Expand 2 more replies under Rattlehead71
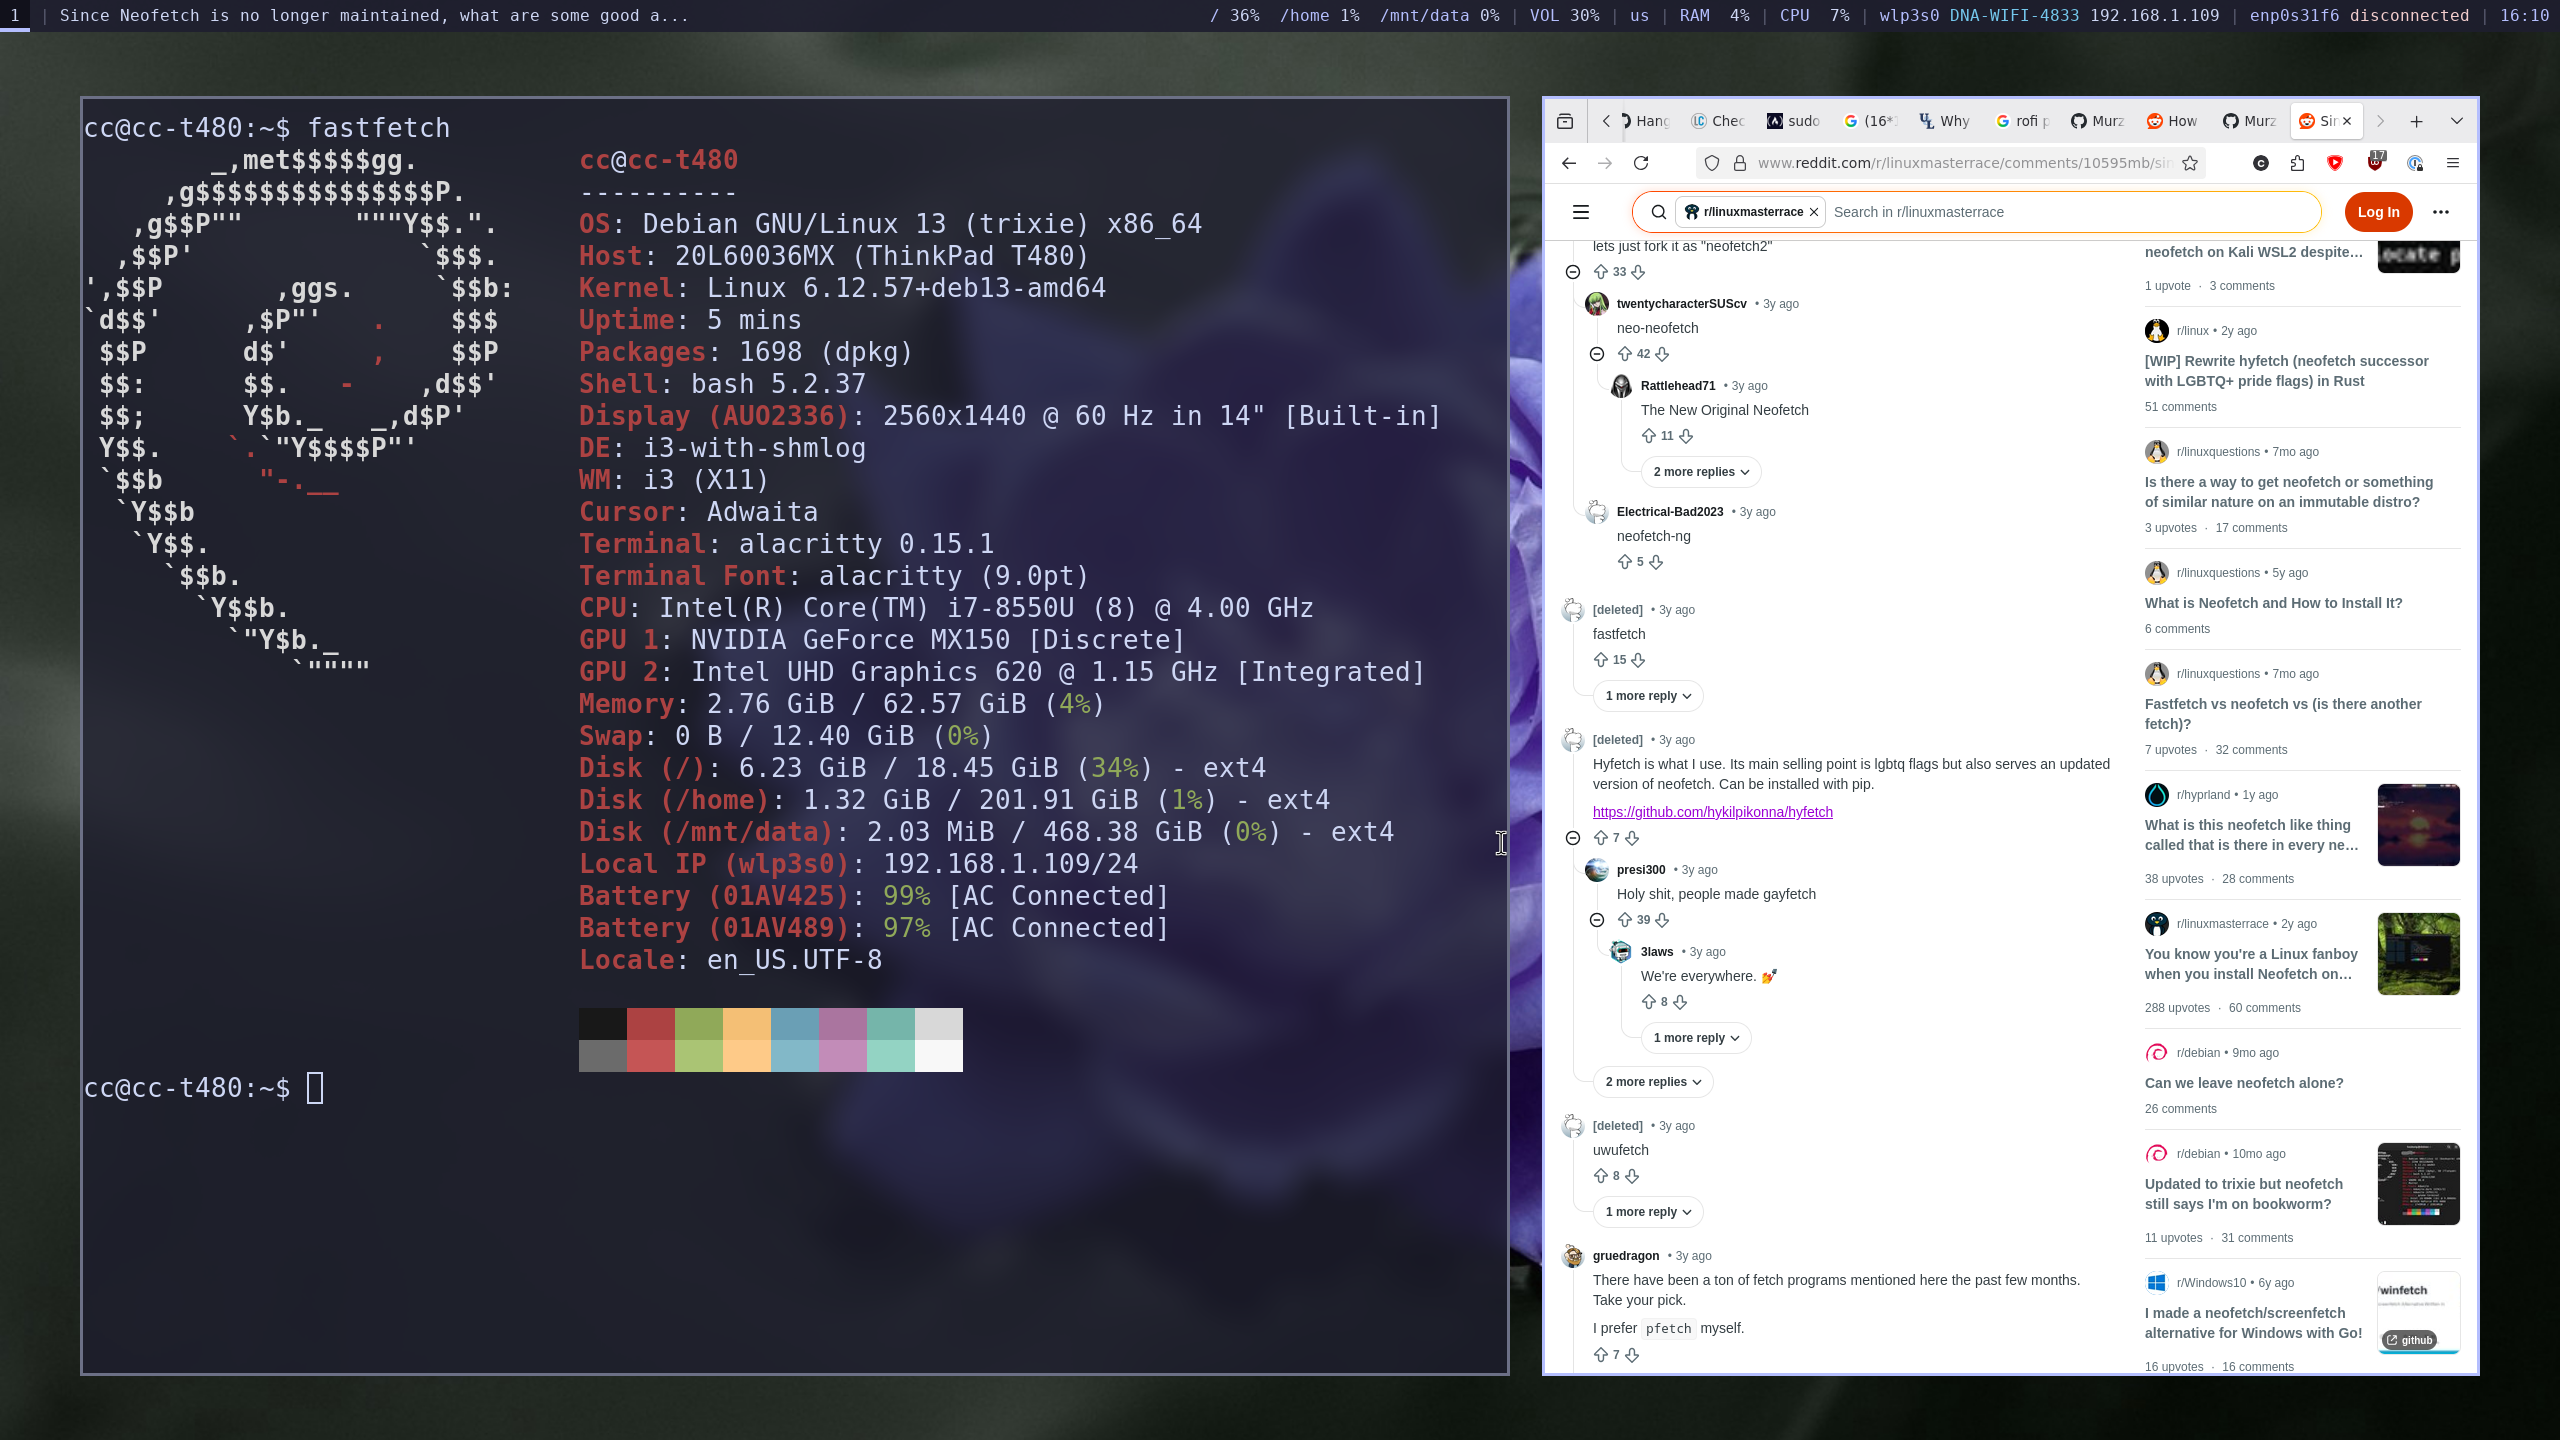The height and width of the screenshot is (1440, 2560). coord(1701,472)
